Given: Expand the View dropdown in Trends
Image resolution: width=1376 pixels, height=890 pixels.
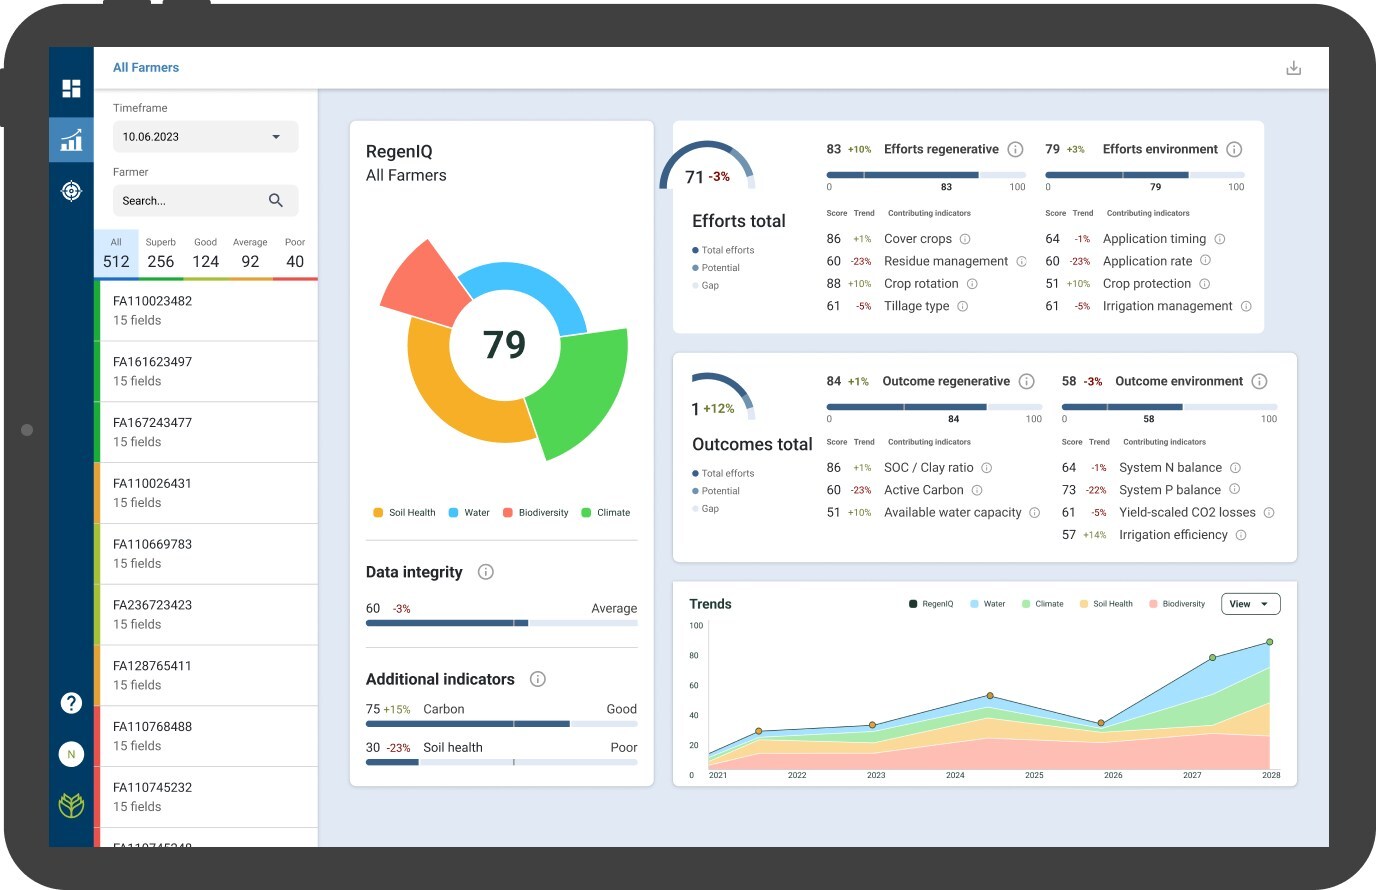Looking at the screenshot, I should [1249, 604].
